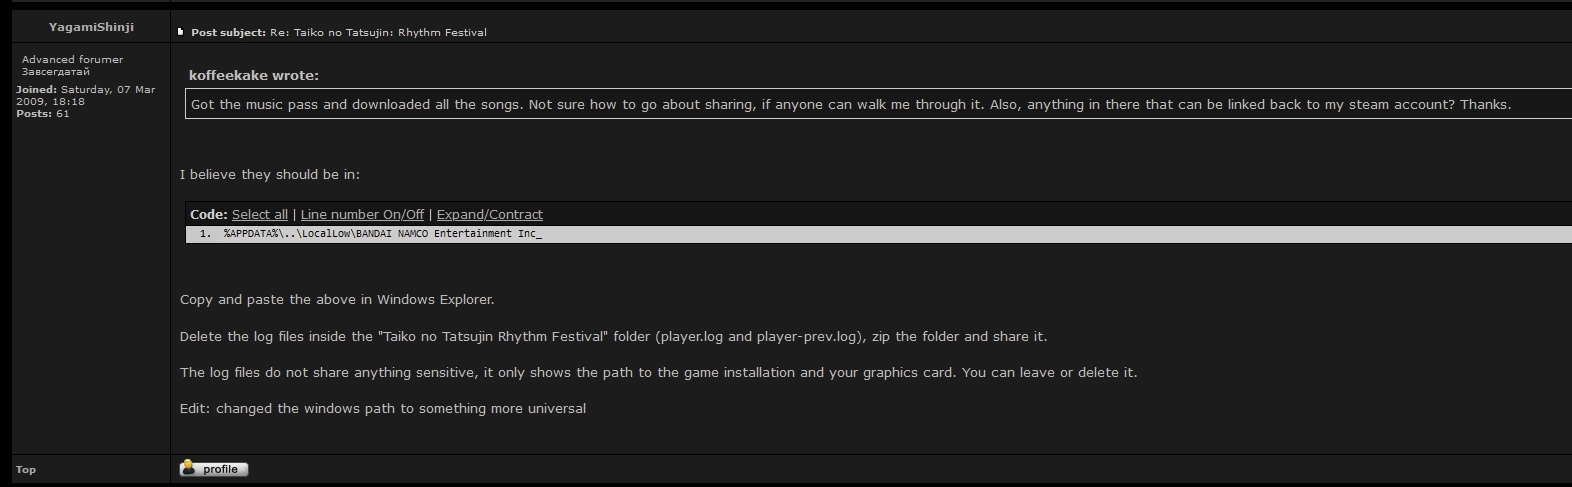
Task: Click line number 1 in the code box
Action: [x=205, y=234]
